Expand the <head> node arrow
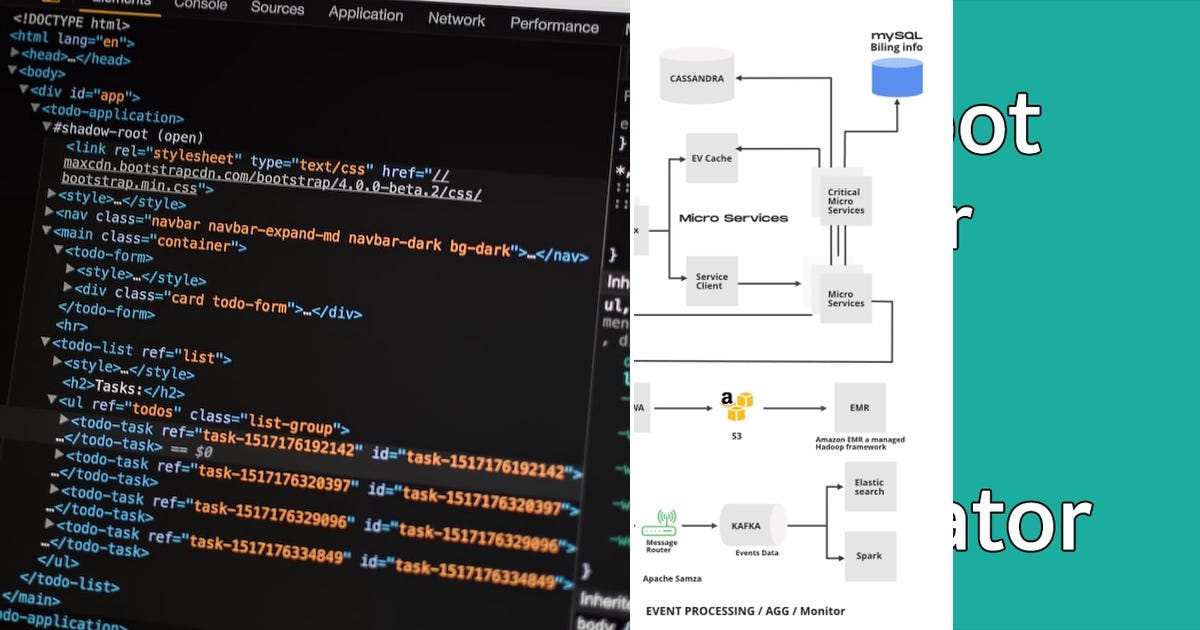The image size is (1200, 630). (x=14, y=54)
